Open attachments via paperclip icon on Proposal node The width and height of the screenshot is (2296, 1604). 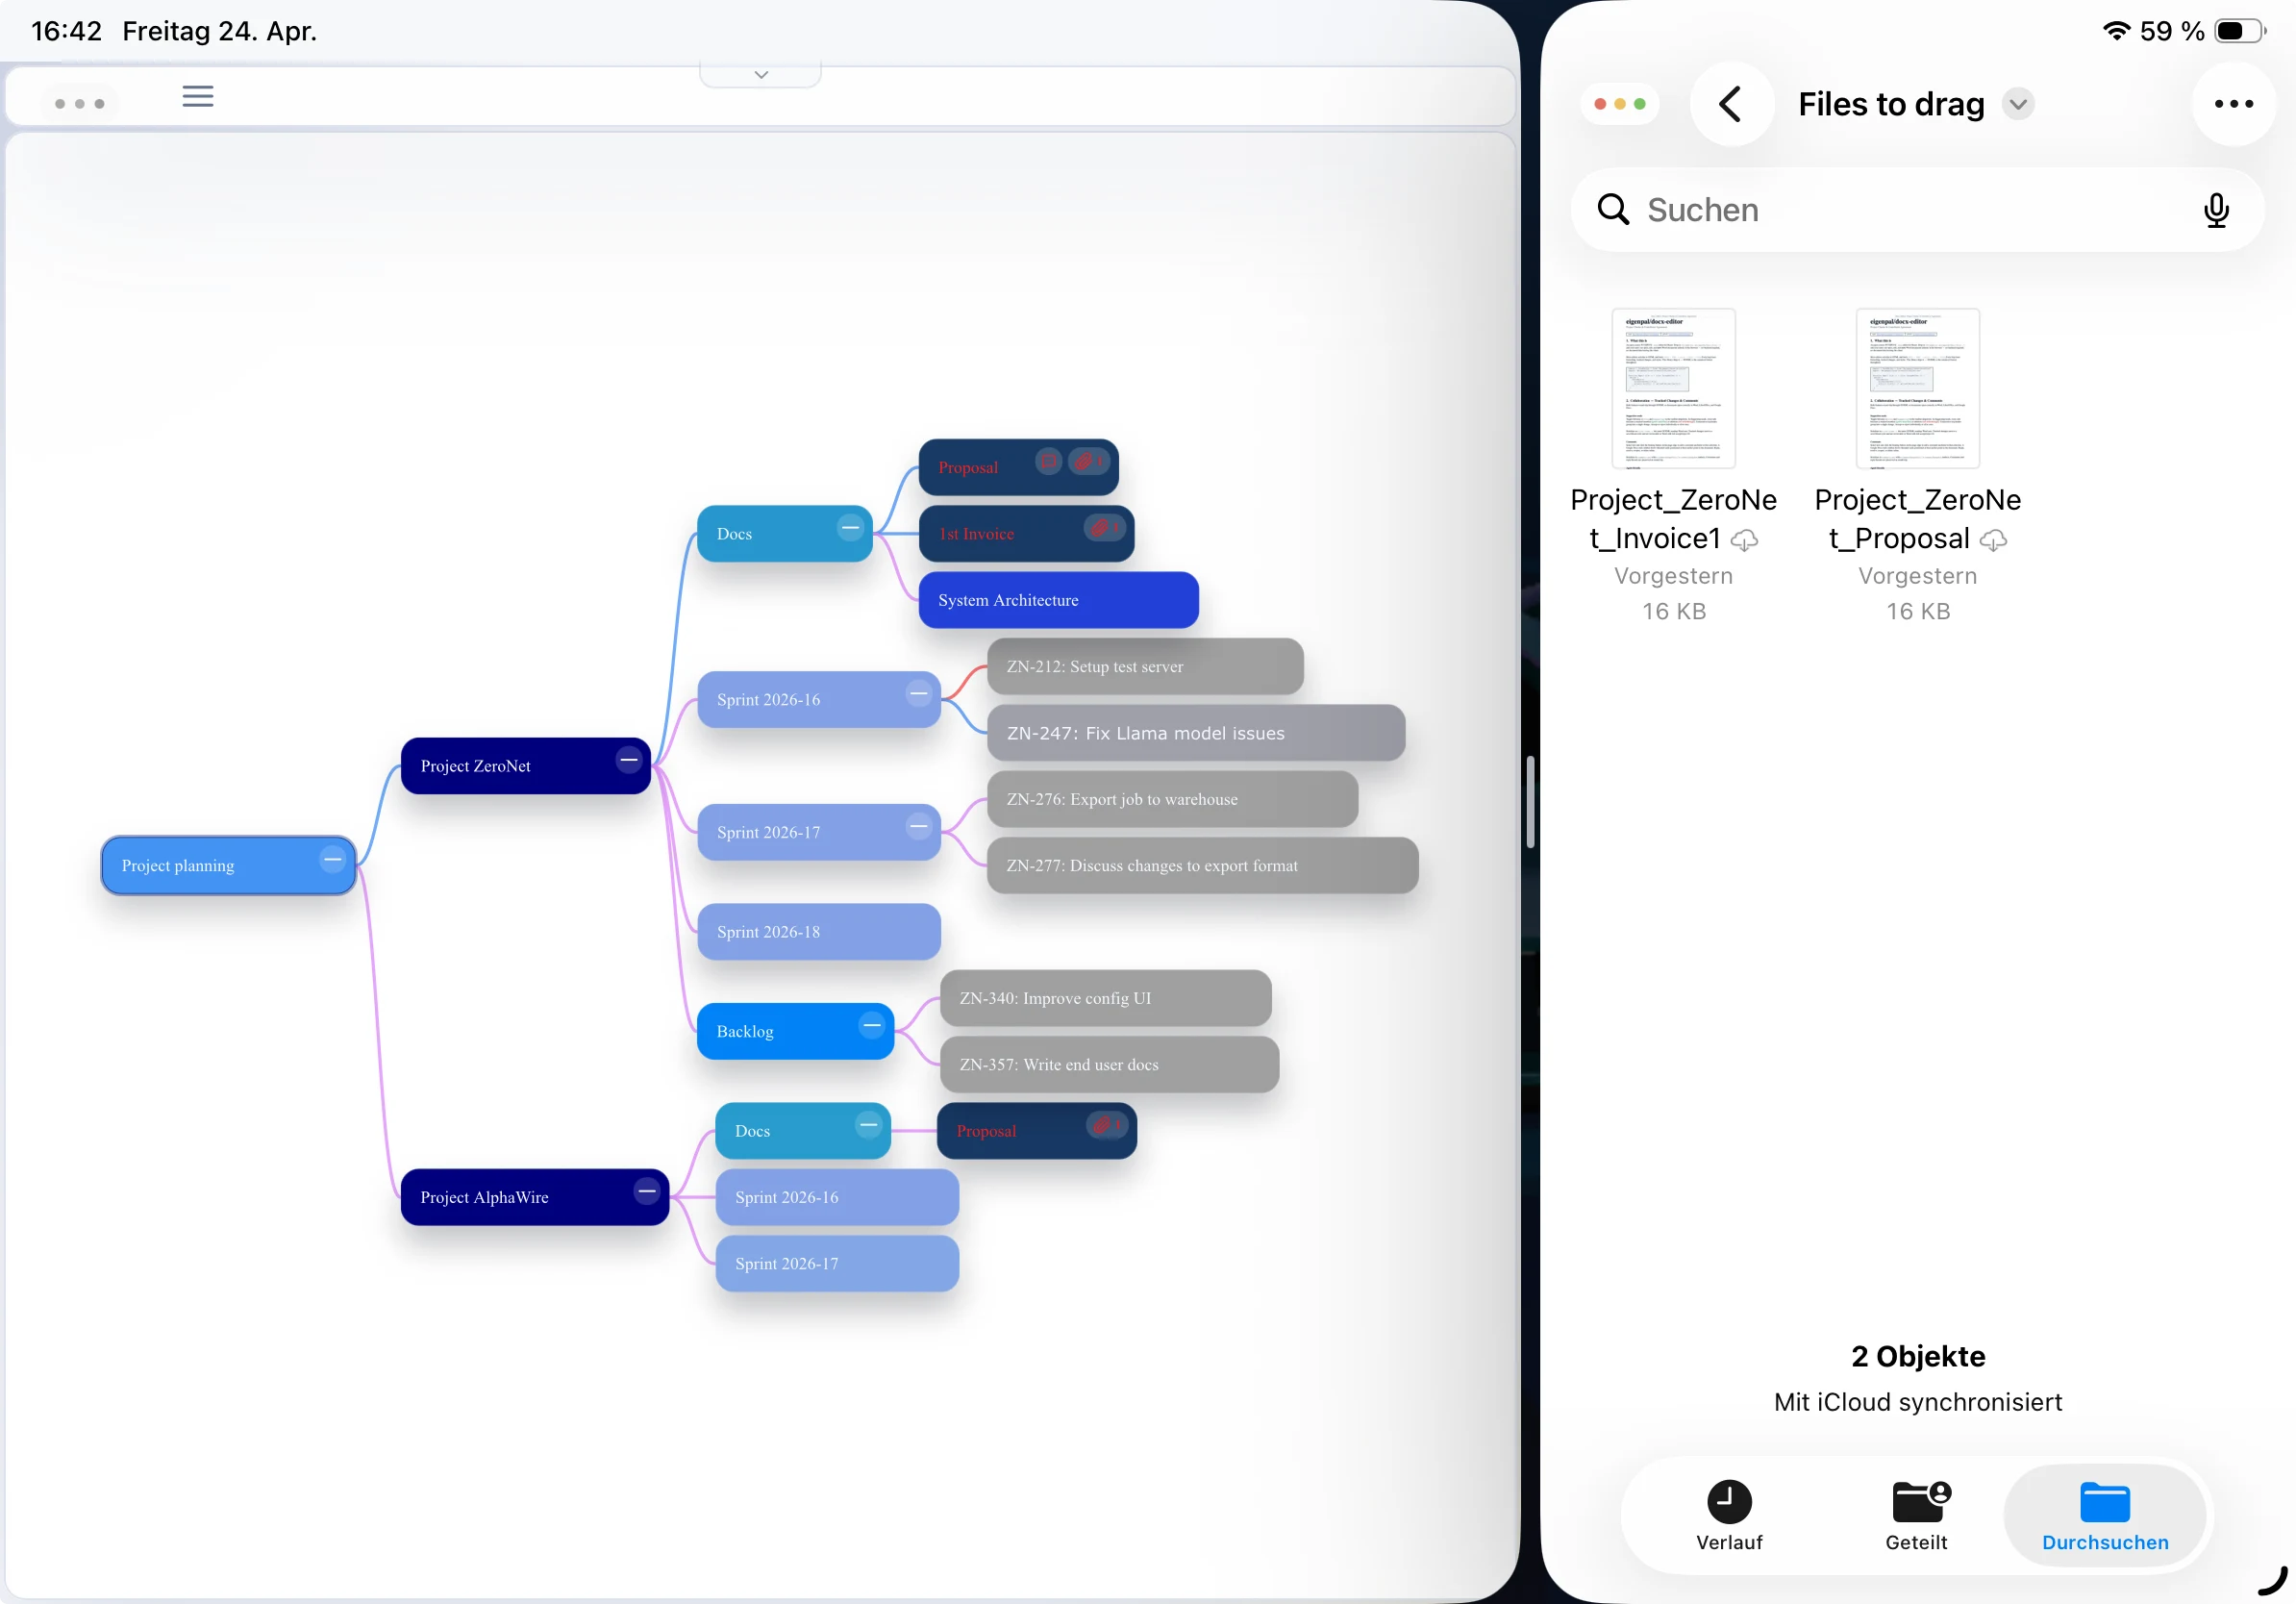click(1090, 463)
